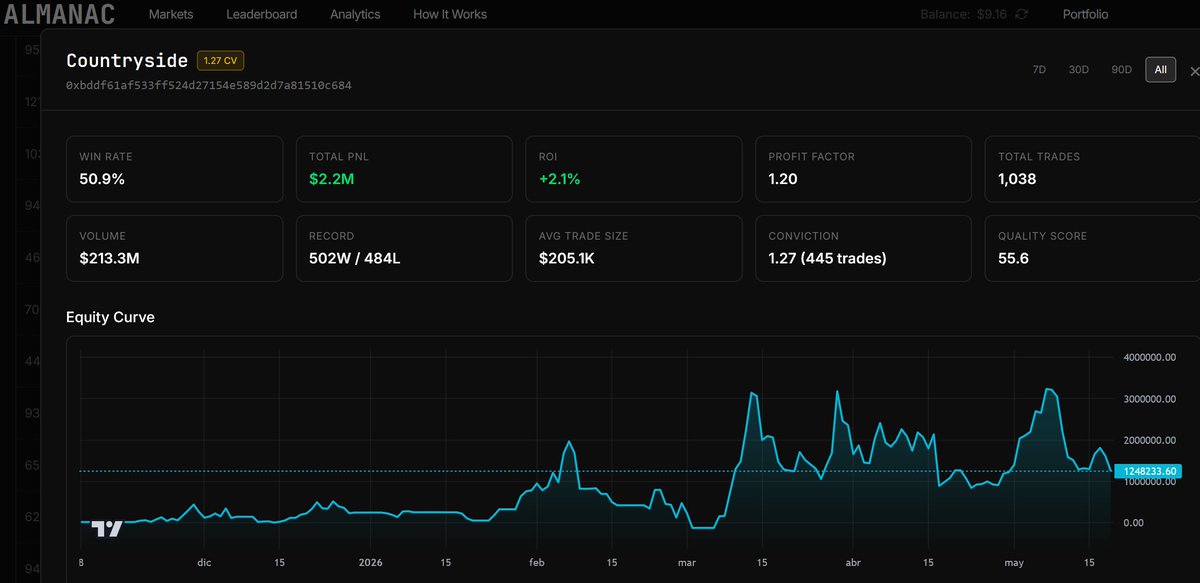Image resolution: width=1200 pixels, height=583 pixels.
Task: Click the 3000000.00 axis label
Action: tap(1150, 399)
